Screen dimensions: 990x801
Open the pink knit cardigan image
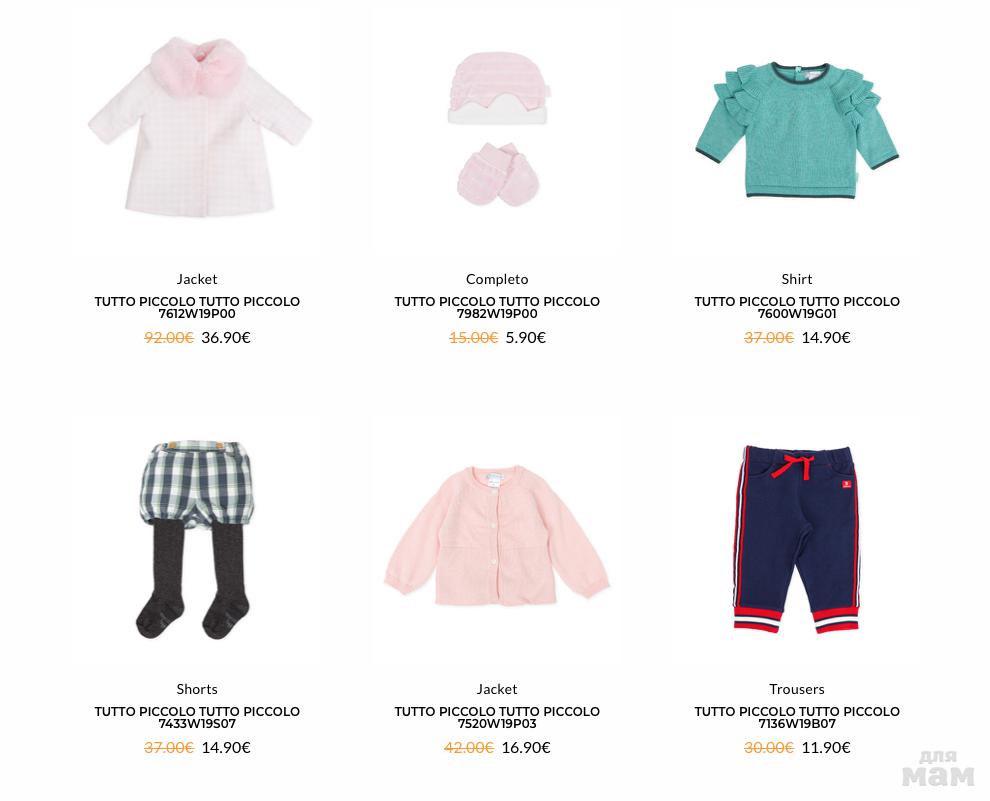click(x=497, y=536)
